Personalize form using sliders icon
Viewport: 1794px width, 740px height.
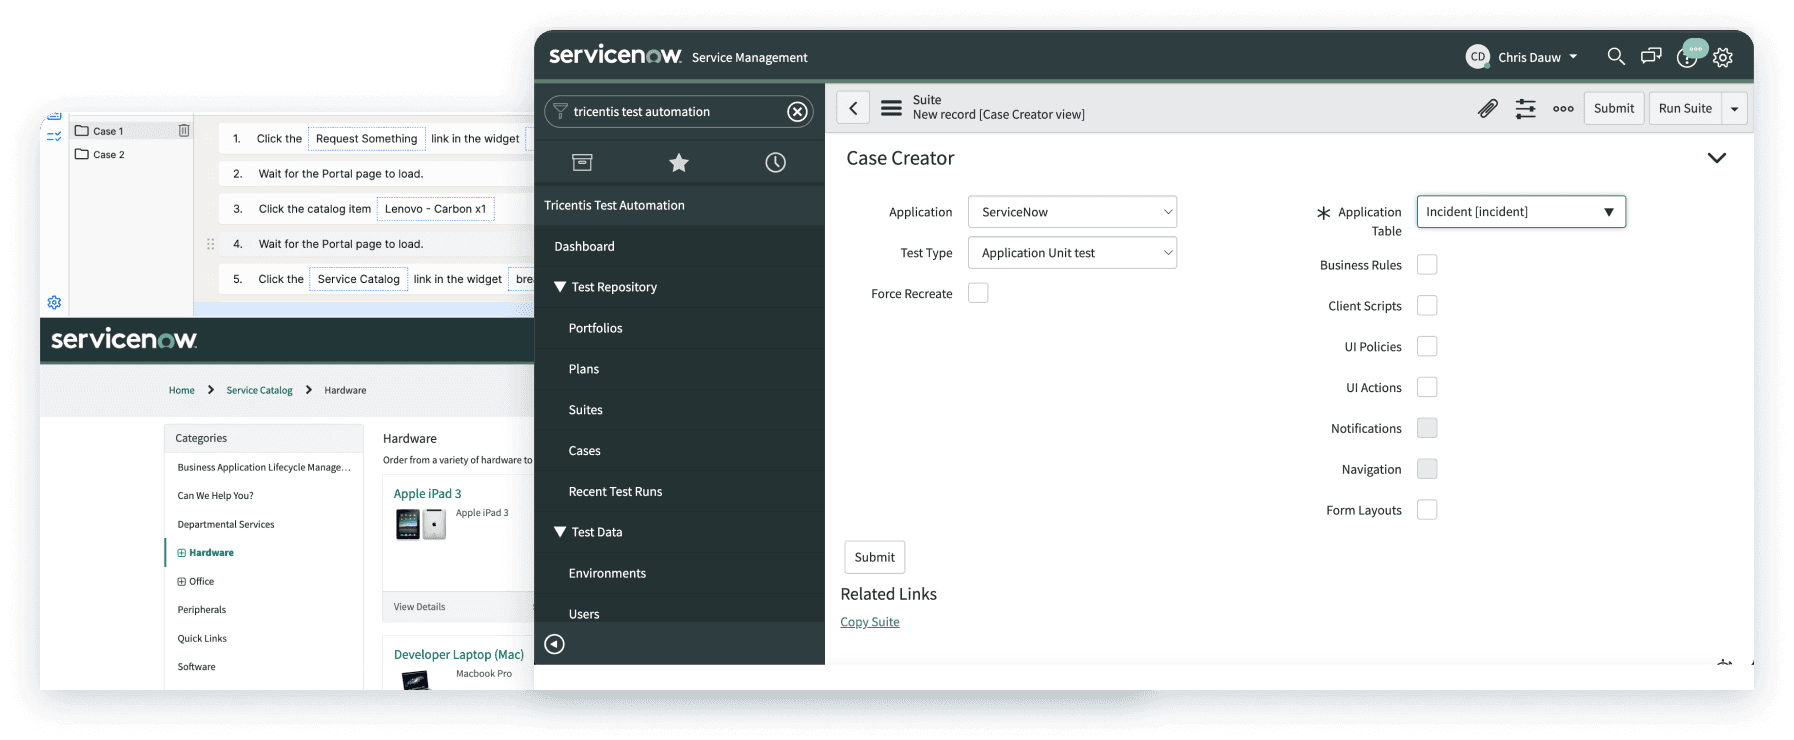coord(1525,108)
